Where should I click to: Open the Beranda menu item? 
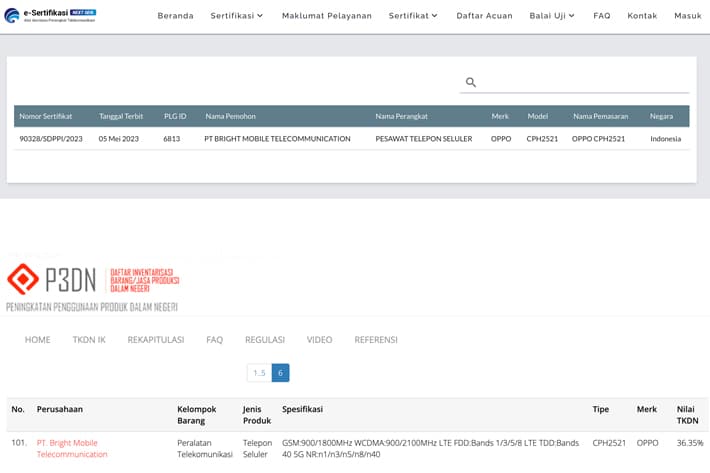[176, 16]
